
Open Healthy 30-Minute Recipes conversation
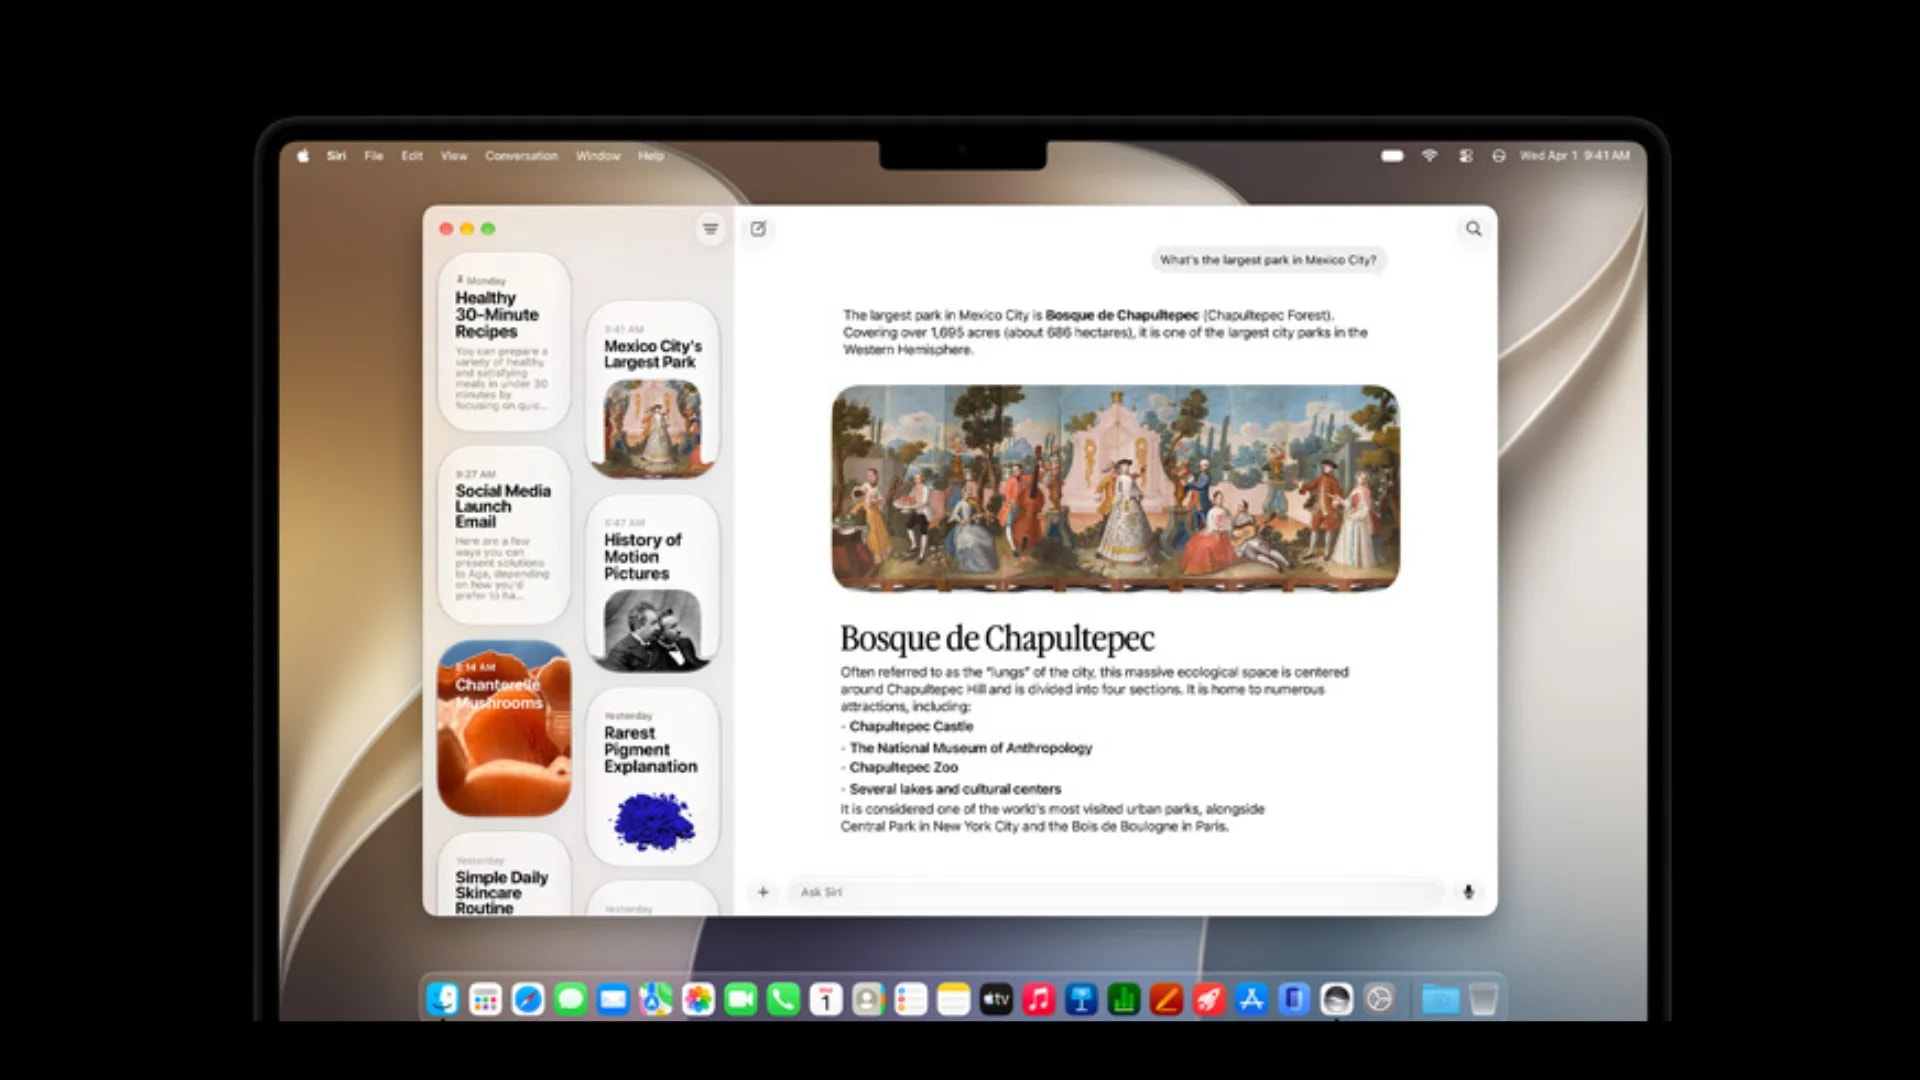click(504, 342)
